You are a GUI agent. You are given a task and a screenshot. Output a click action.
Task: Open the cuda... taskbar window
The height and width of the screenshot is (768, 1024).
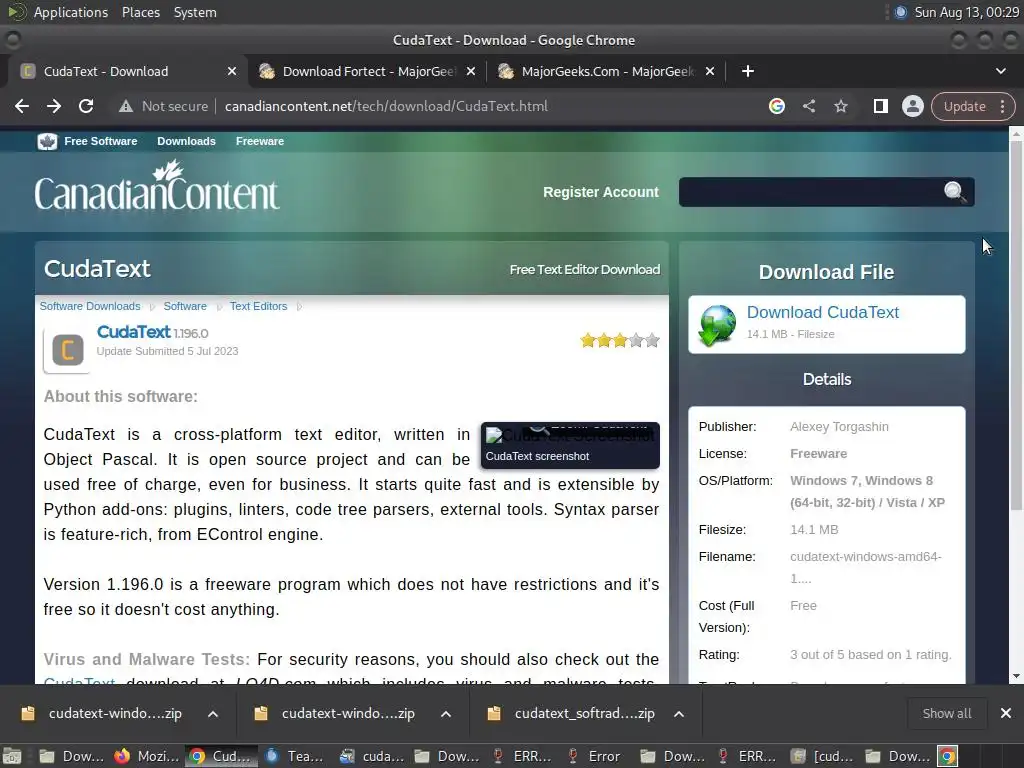pos(372,756)
